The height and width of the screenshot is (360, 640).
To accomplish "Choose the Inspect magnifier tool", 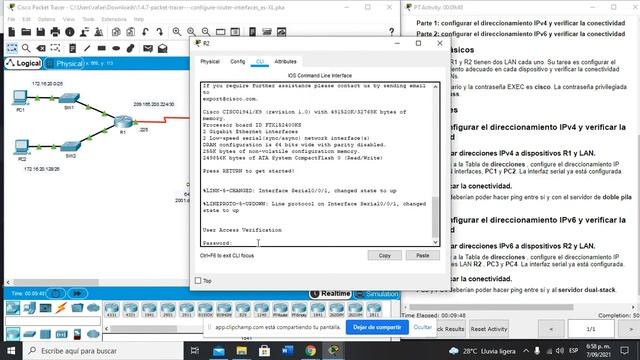I will [26, 48].
